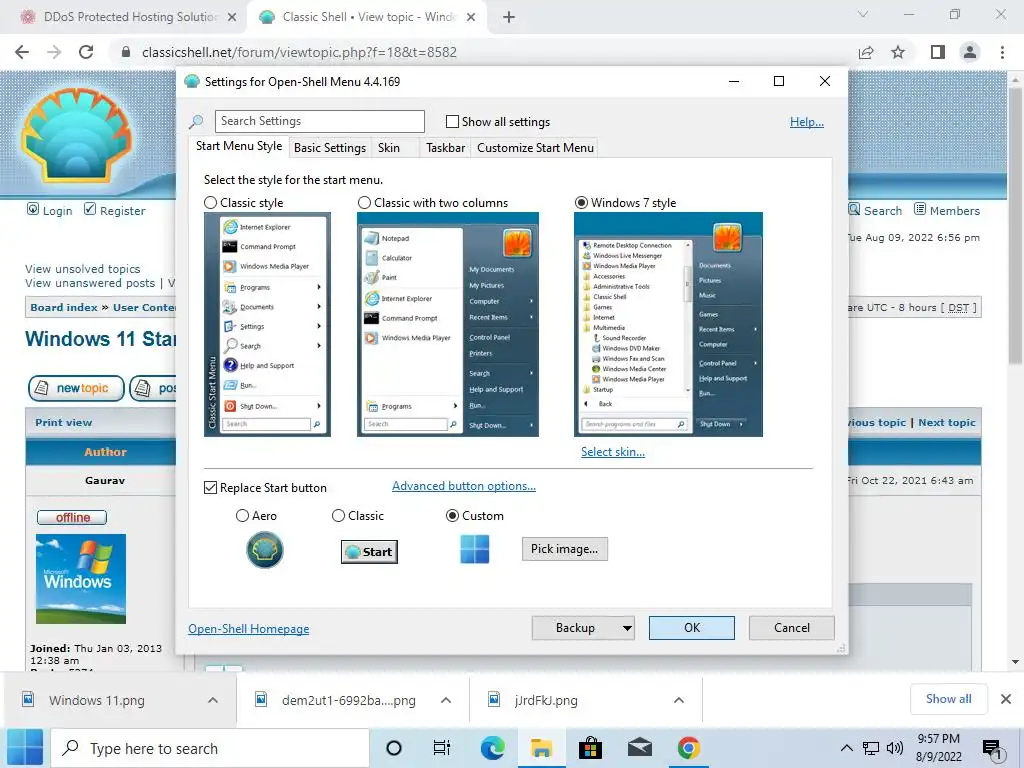
Task: Choose Custom button radio option
Action: pyautogui.click(x=452, y=516)
